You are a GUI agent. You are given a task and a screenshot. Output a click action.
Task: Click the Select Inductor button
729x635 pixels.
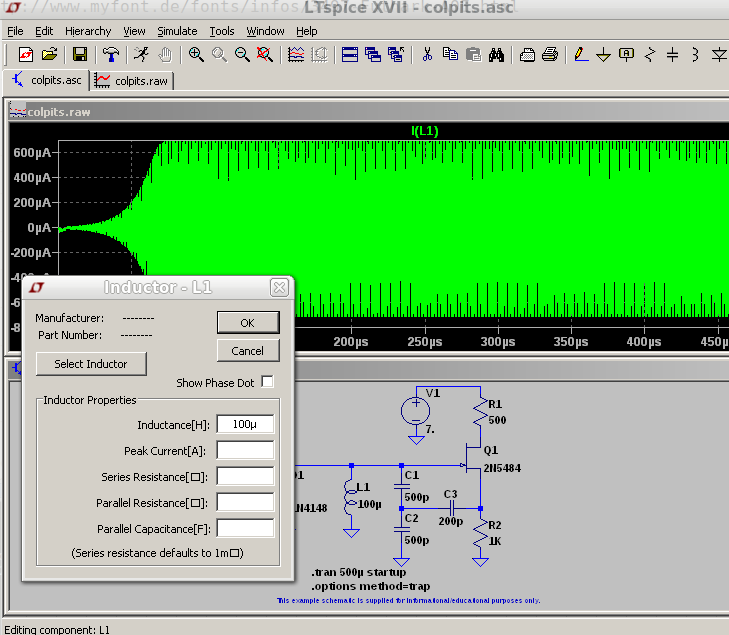coord(91,364)
